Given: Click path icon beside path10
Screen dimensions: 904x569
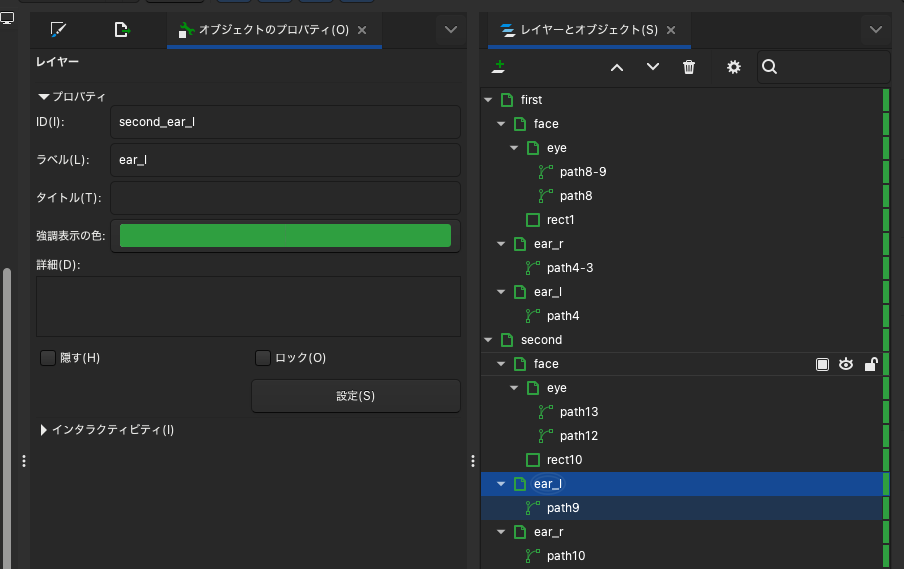Looking at the screenshot, I should (533, 556).
